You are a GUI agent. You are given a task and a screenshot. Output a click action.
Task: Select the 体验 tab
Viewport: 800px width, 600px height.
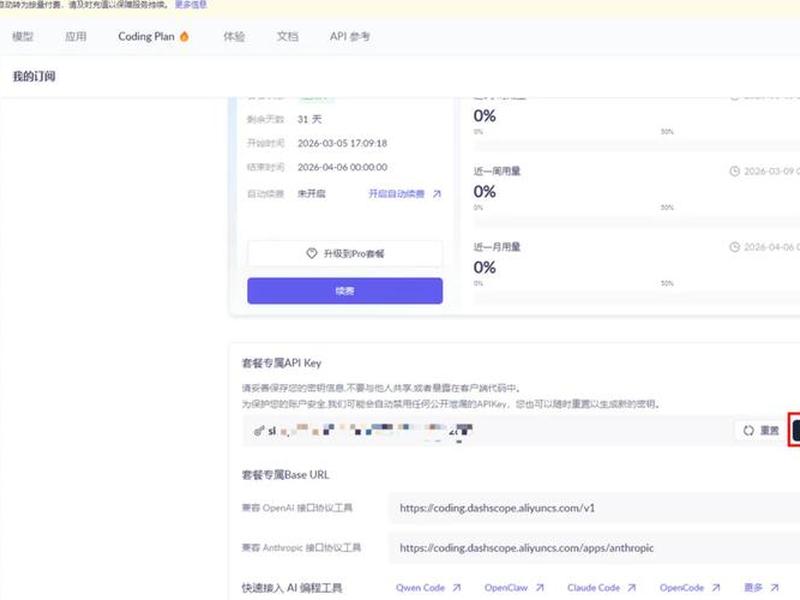click(234, 37)
